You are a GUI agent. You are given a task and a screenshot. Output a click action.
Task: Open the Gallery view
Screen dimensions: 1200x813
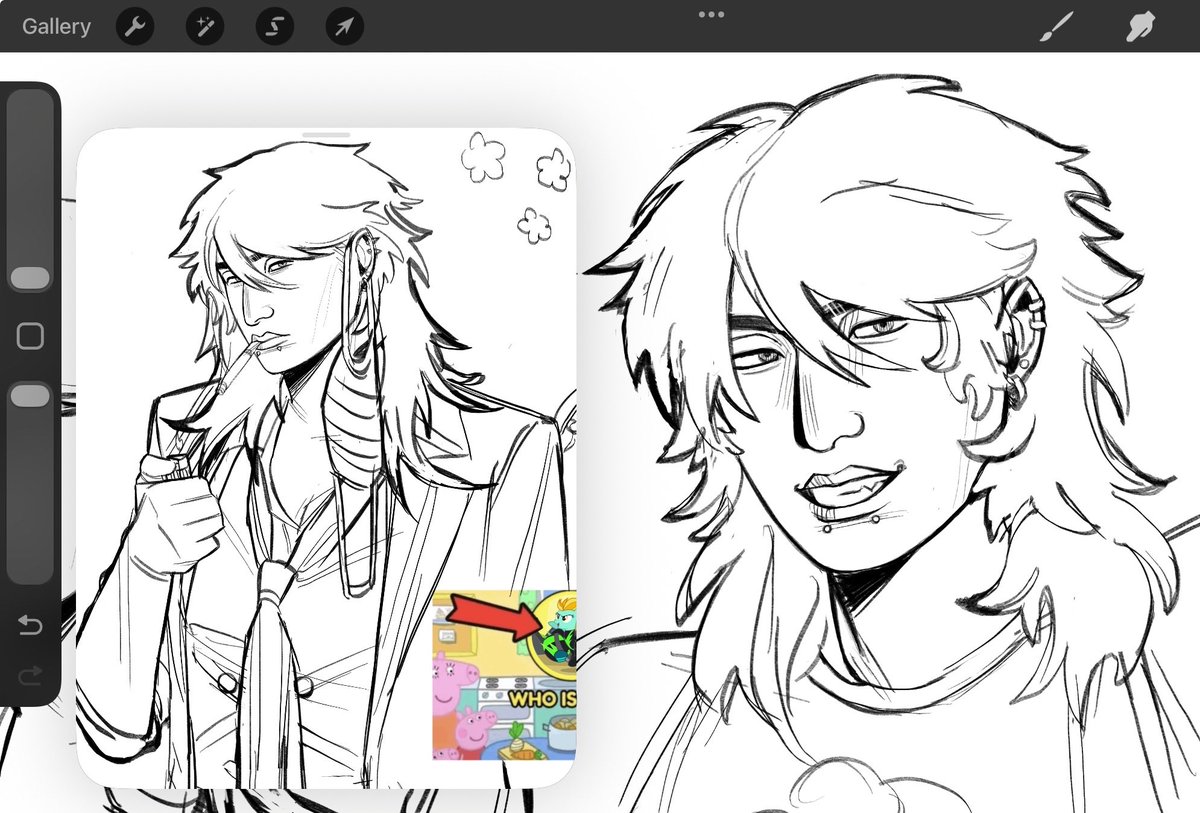tap(57, 26)
